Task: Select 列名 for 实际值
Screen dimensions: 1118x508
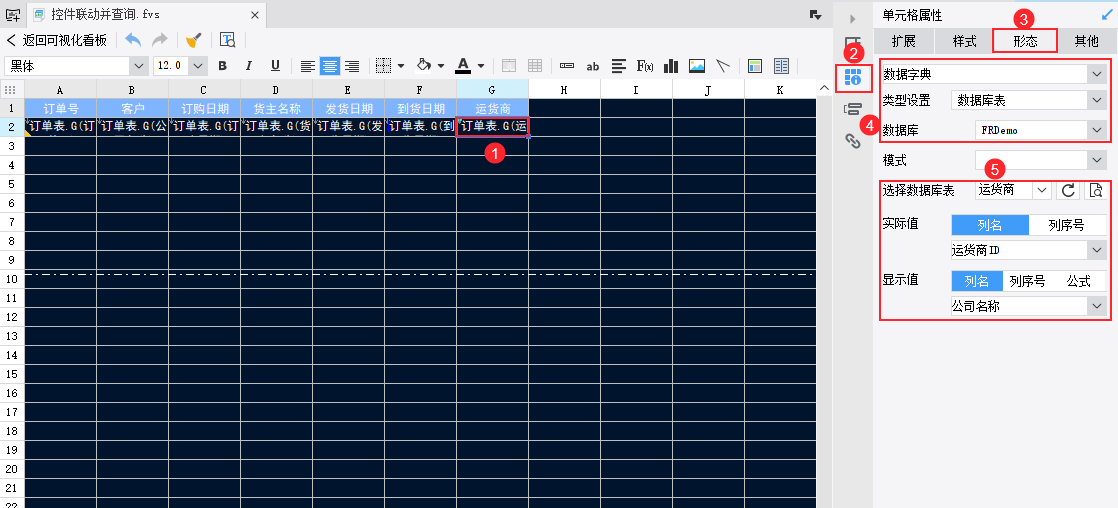Action: pyautogui.click(x=990, y=225)
